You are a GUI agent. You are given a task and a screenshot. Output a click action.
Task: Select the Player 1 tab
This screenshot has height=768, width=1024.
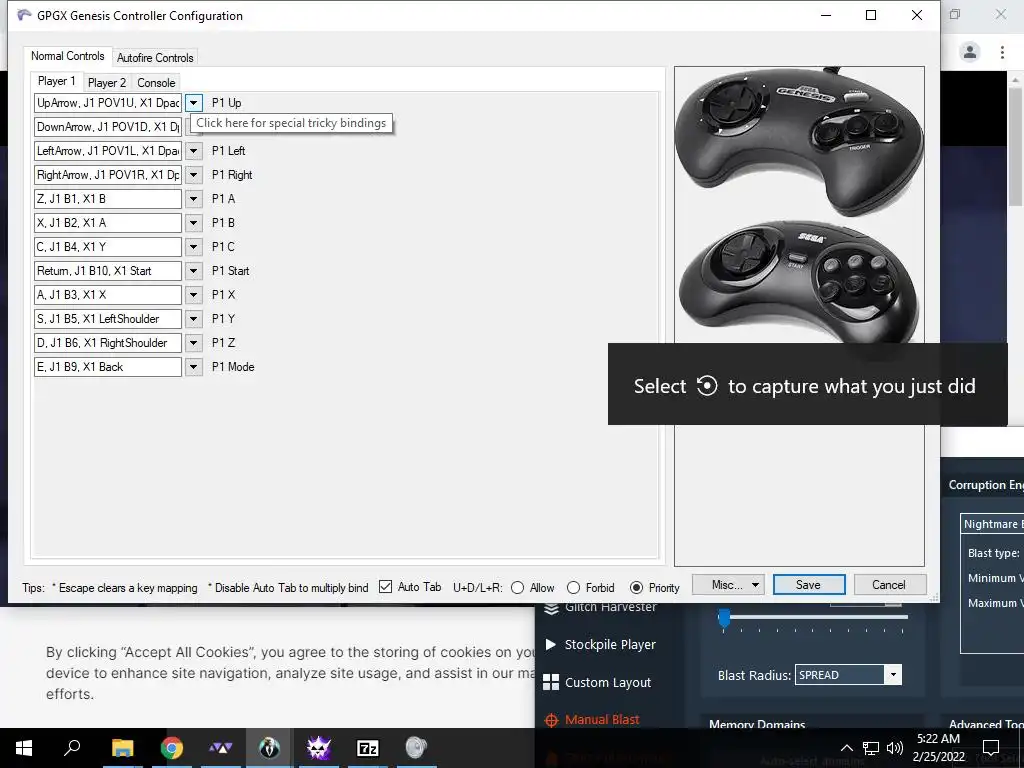point(57,81)
